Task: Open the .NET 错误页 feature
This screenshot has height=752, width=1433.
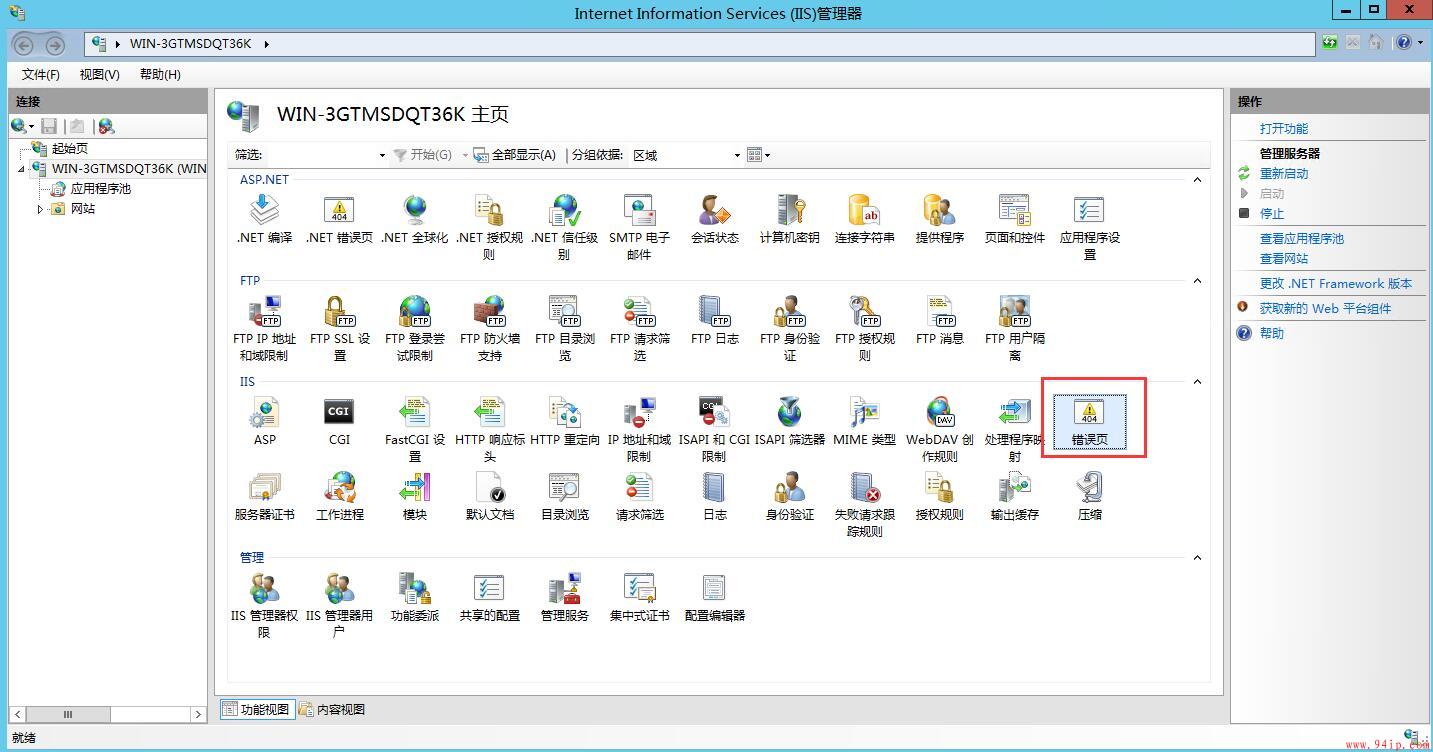Action: point(339,219)
